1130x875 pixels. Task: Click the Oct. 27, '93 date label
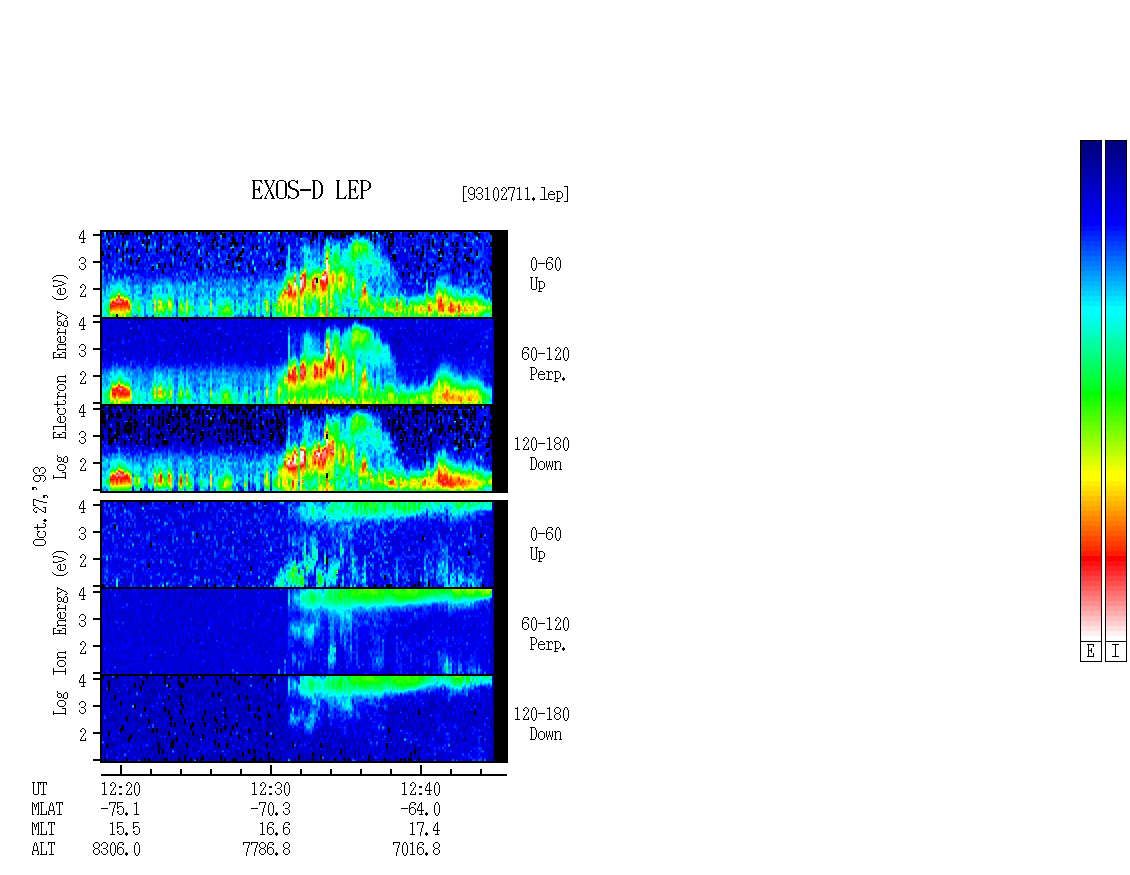[x=40, y=506]
